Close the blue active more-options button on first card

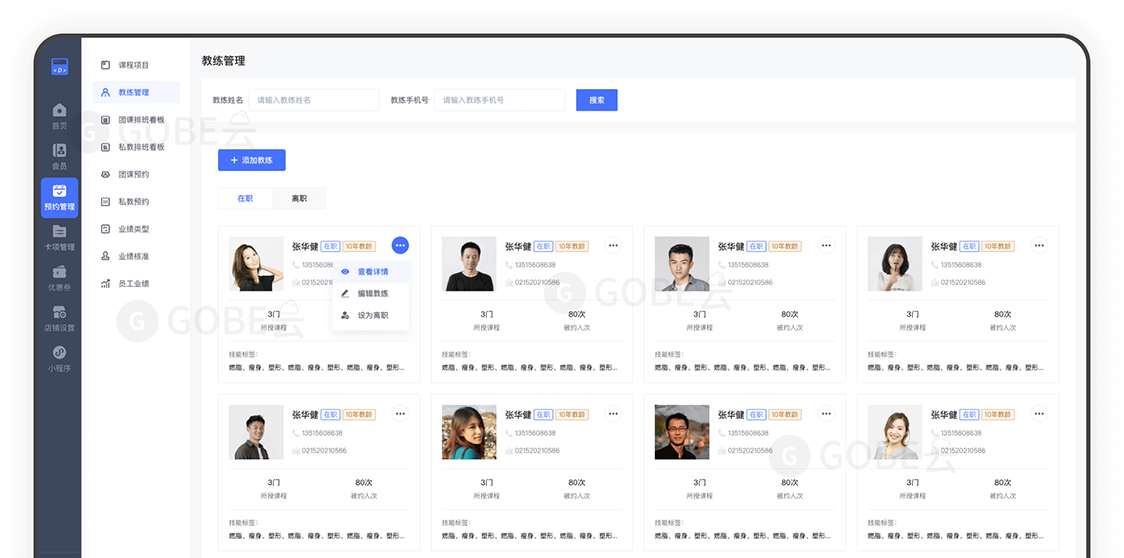point(400,245)
